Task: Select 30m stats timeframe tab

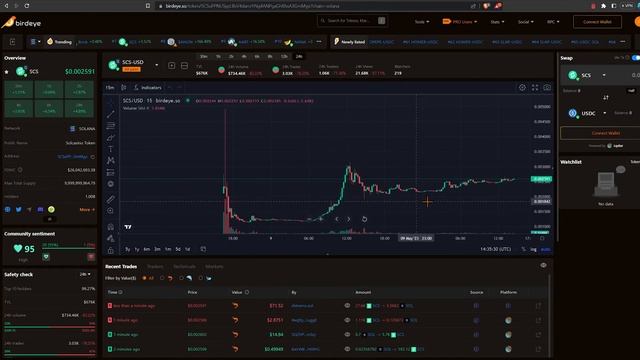Action: pos(204,56)
